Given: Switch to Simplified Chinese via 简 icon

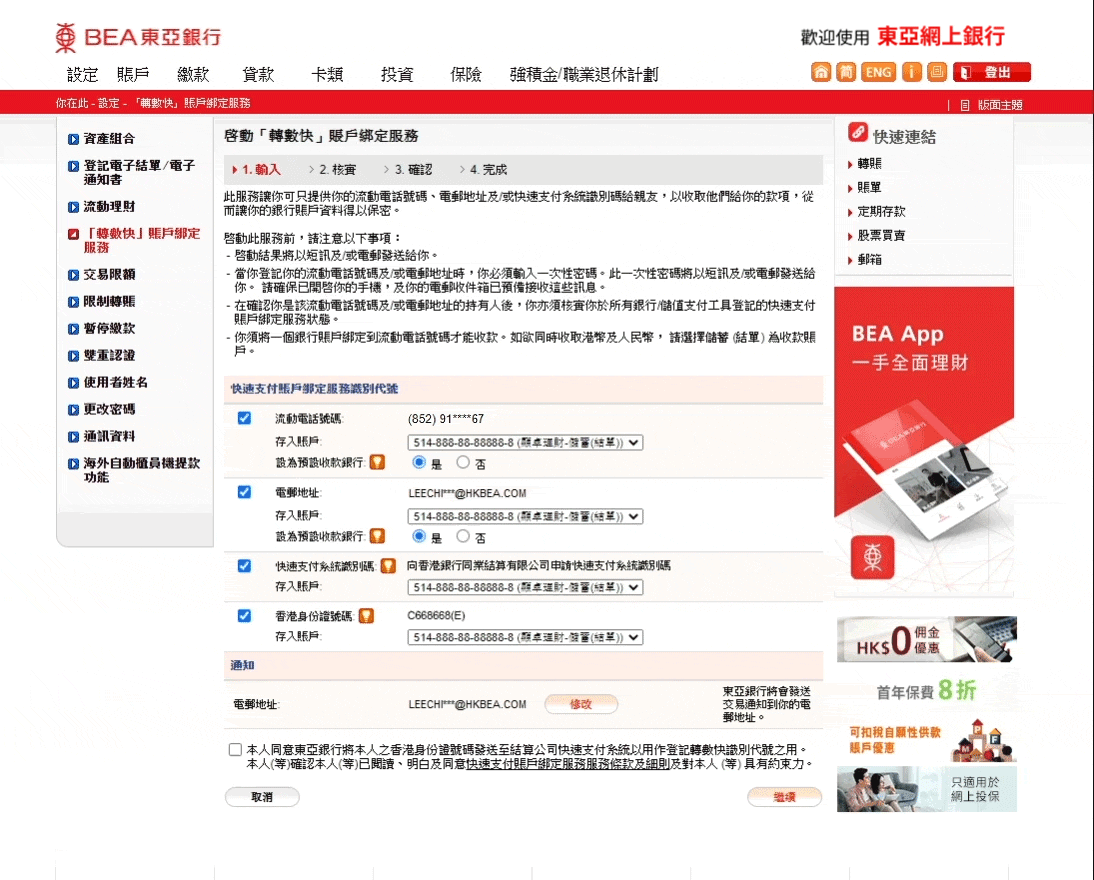Looking at the screenshot, I should (x=846, y=72).
